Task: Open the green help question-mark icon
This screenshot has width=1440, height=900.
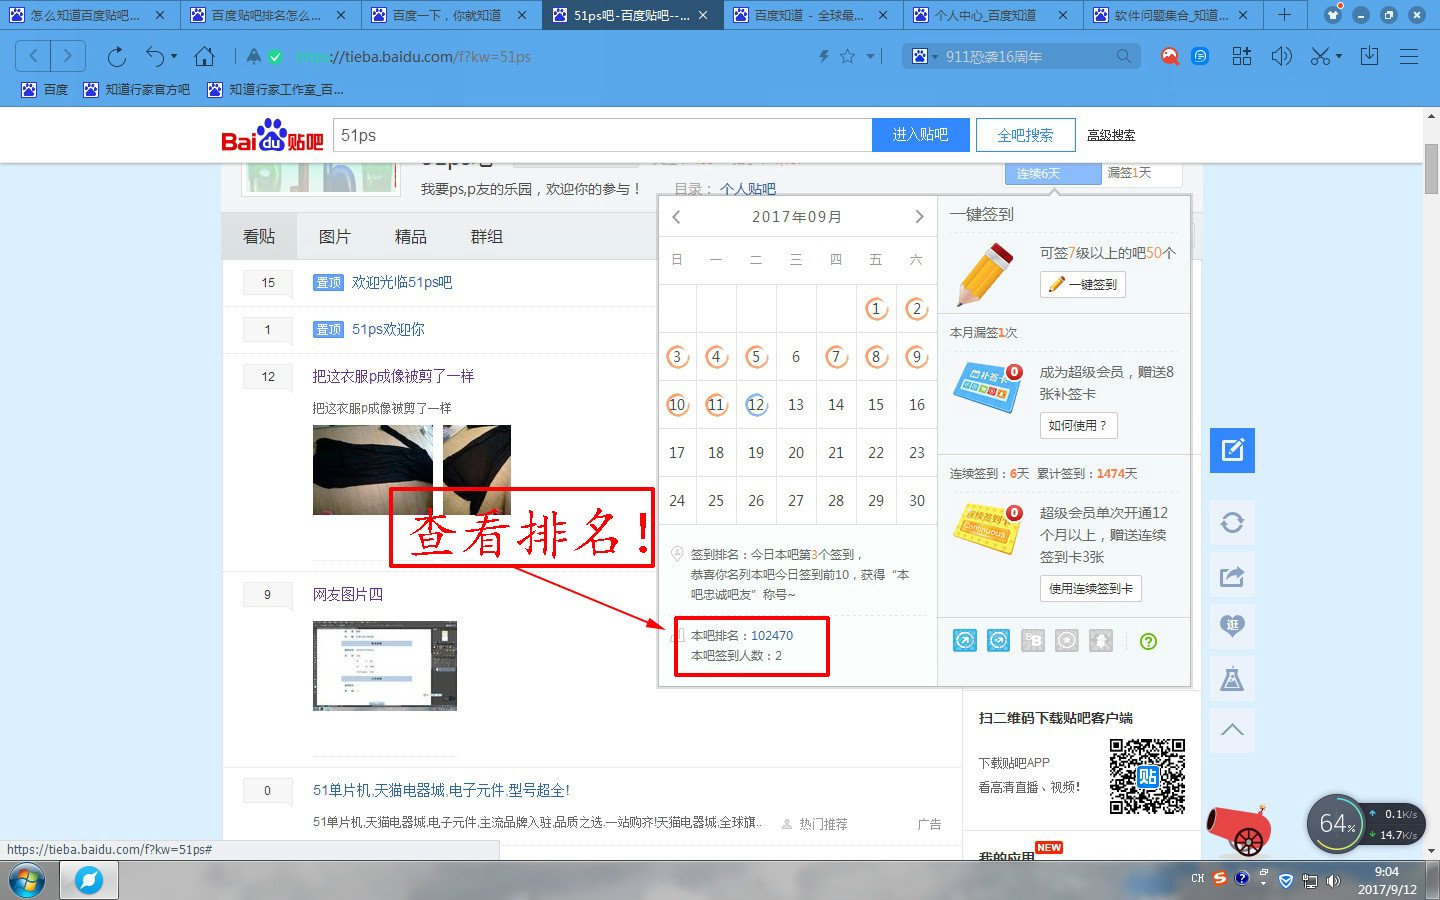Action: pyautogui.click(x=1150, y=640)
